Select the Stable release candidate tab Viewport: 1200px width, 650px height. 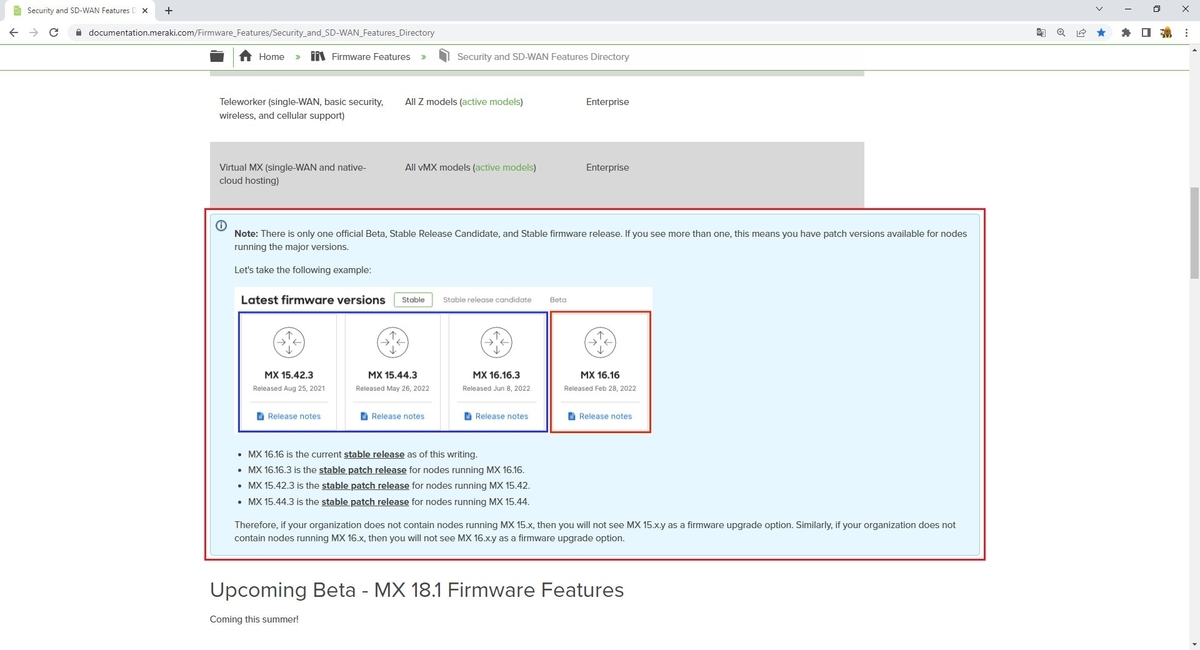487,300
